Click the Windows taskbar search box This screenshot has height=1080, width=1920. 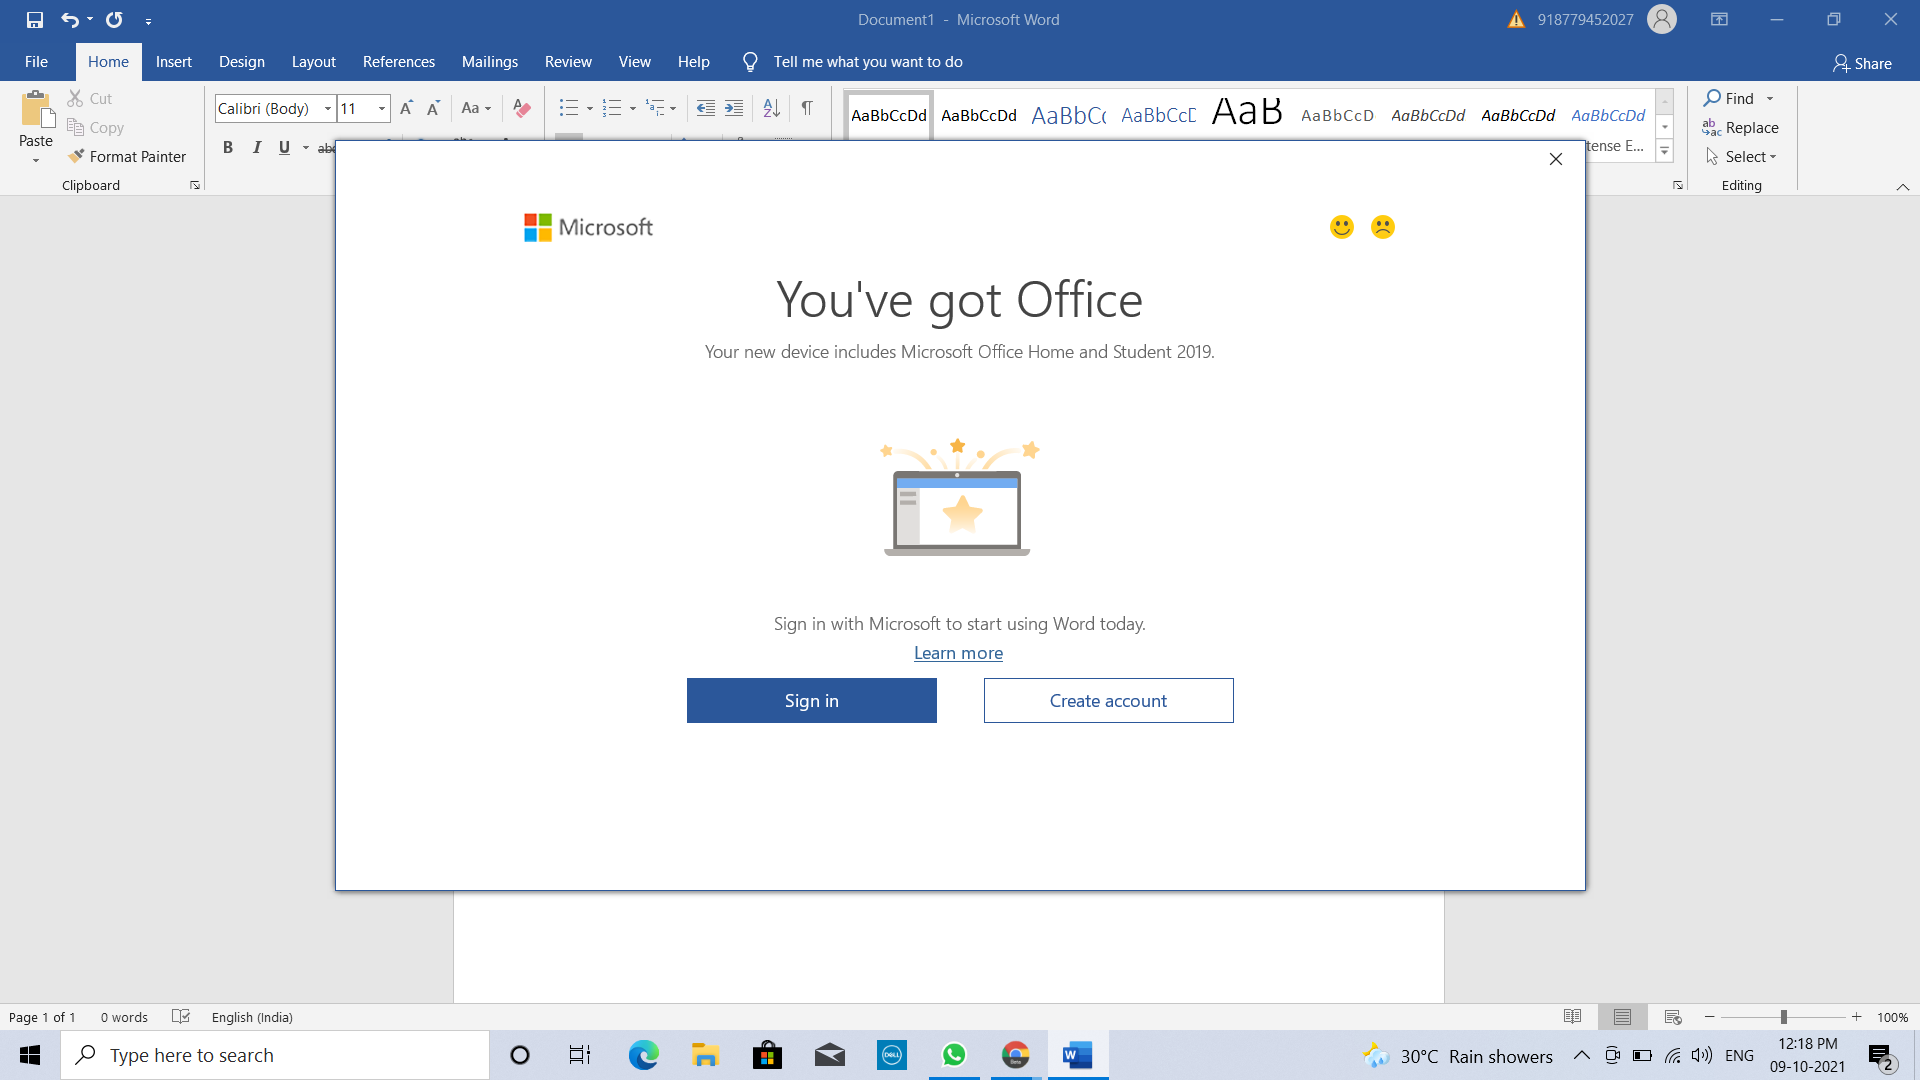pyautogui.click(x=275, y=1055)
